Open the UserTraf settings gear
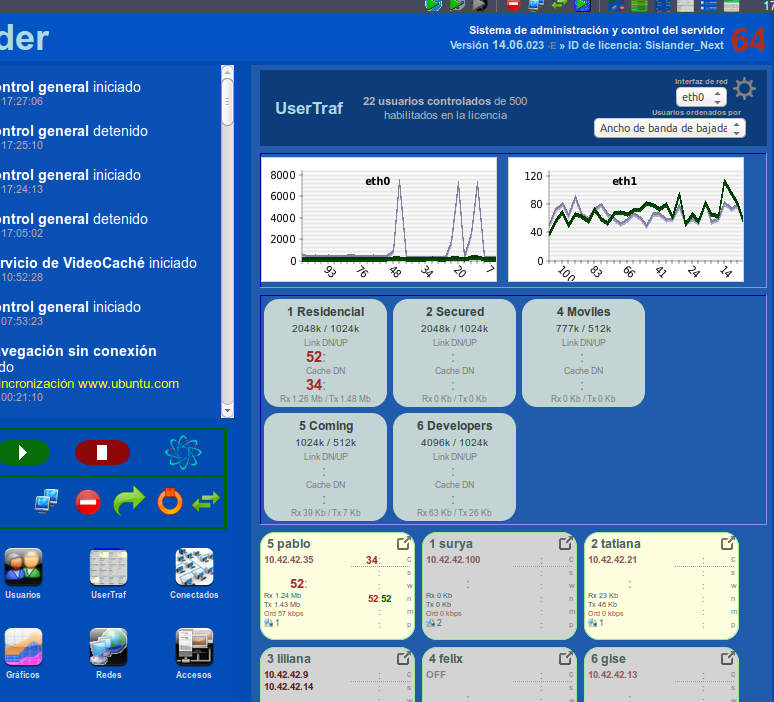 click(744, 89)
